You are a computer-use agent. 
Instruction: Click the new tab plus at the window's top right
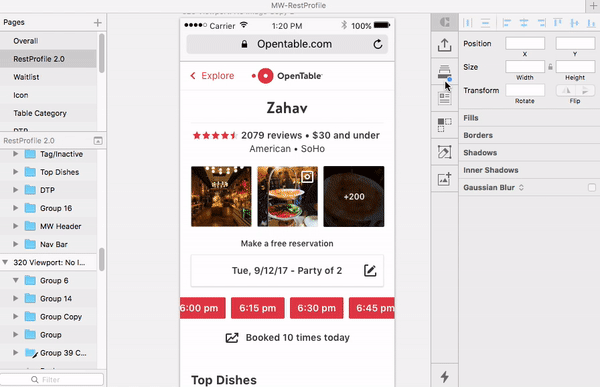point(593,5)
